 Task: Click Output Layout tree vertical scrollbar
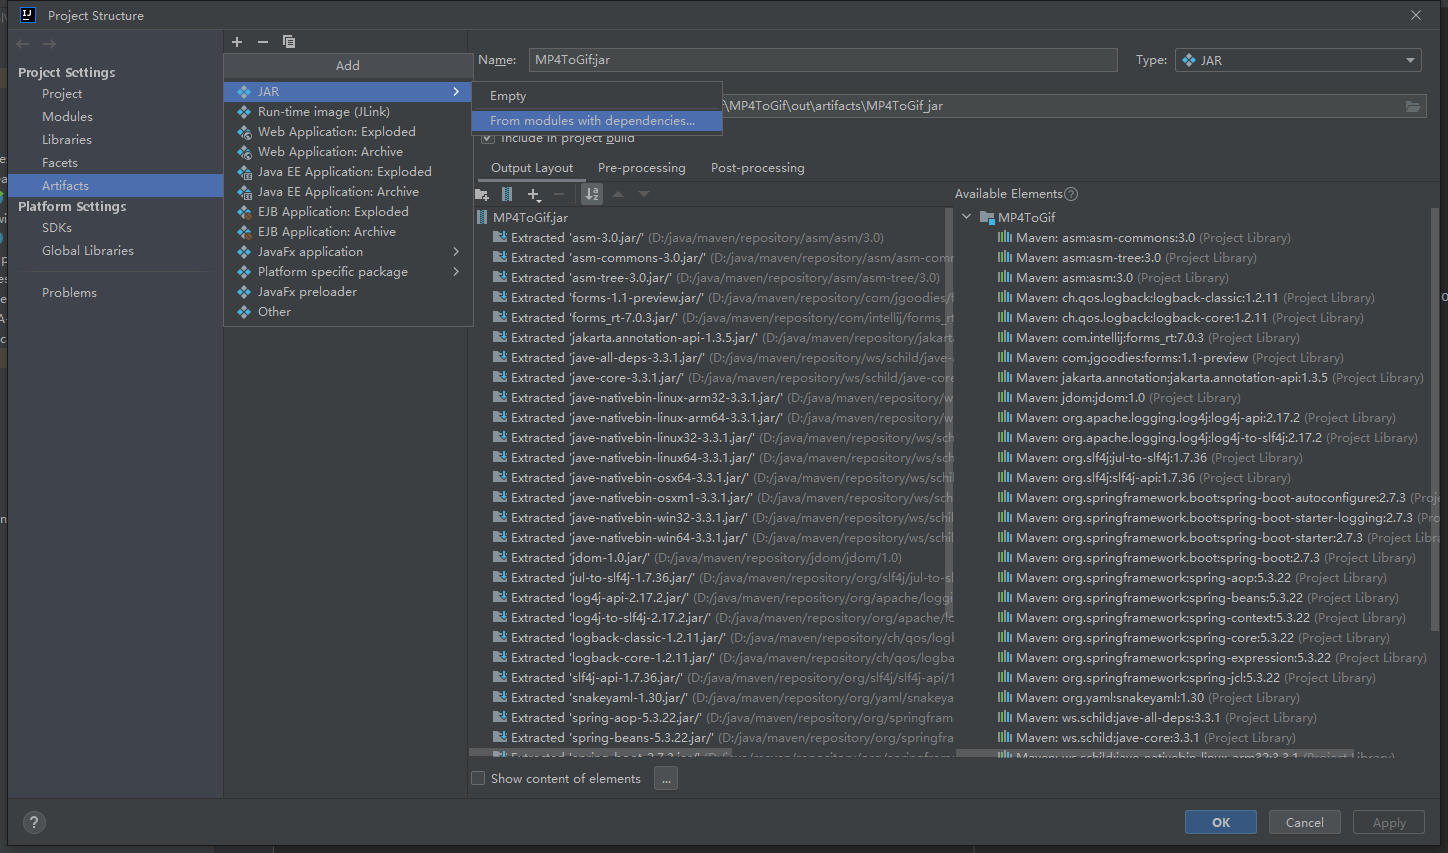(x=949, y=412)
